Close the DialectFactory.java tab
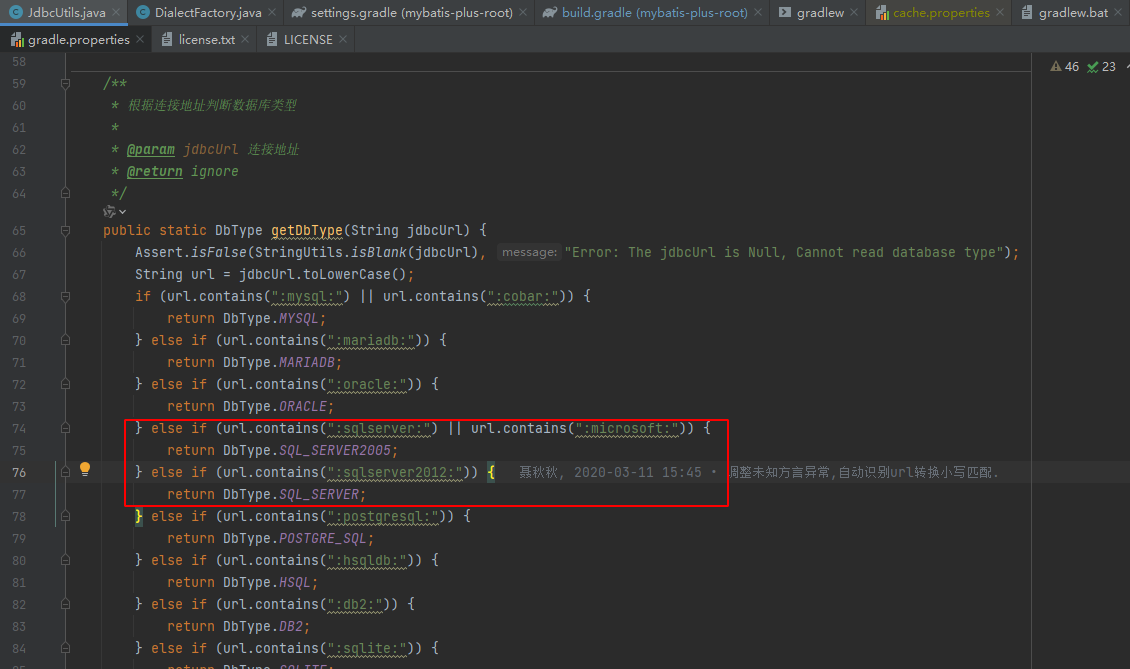1130x669 pixels. click(274, 13)
